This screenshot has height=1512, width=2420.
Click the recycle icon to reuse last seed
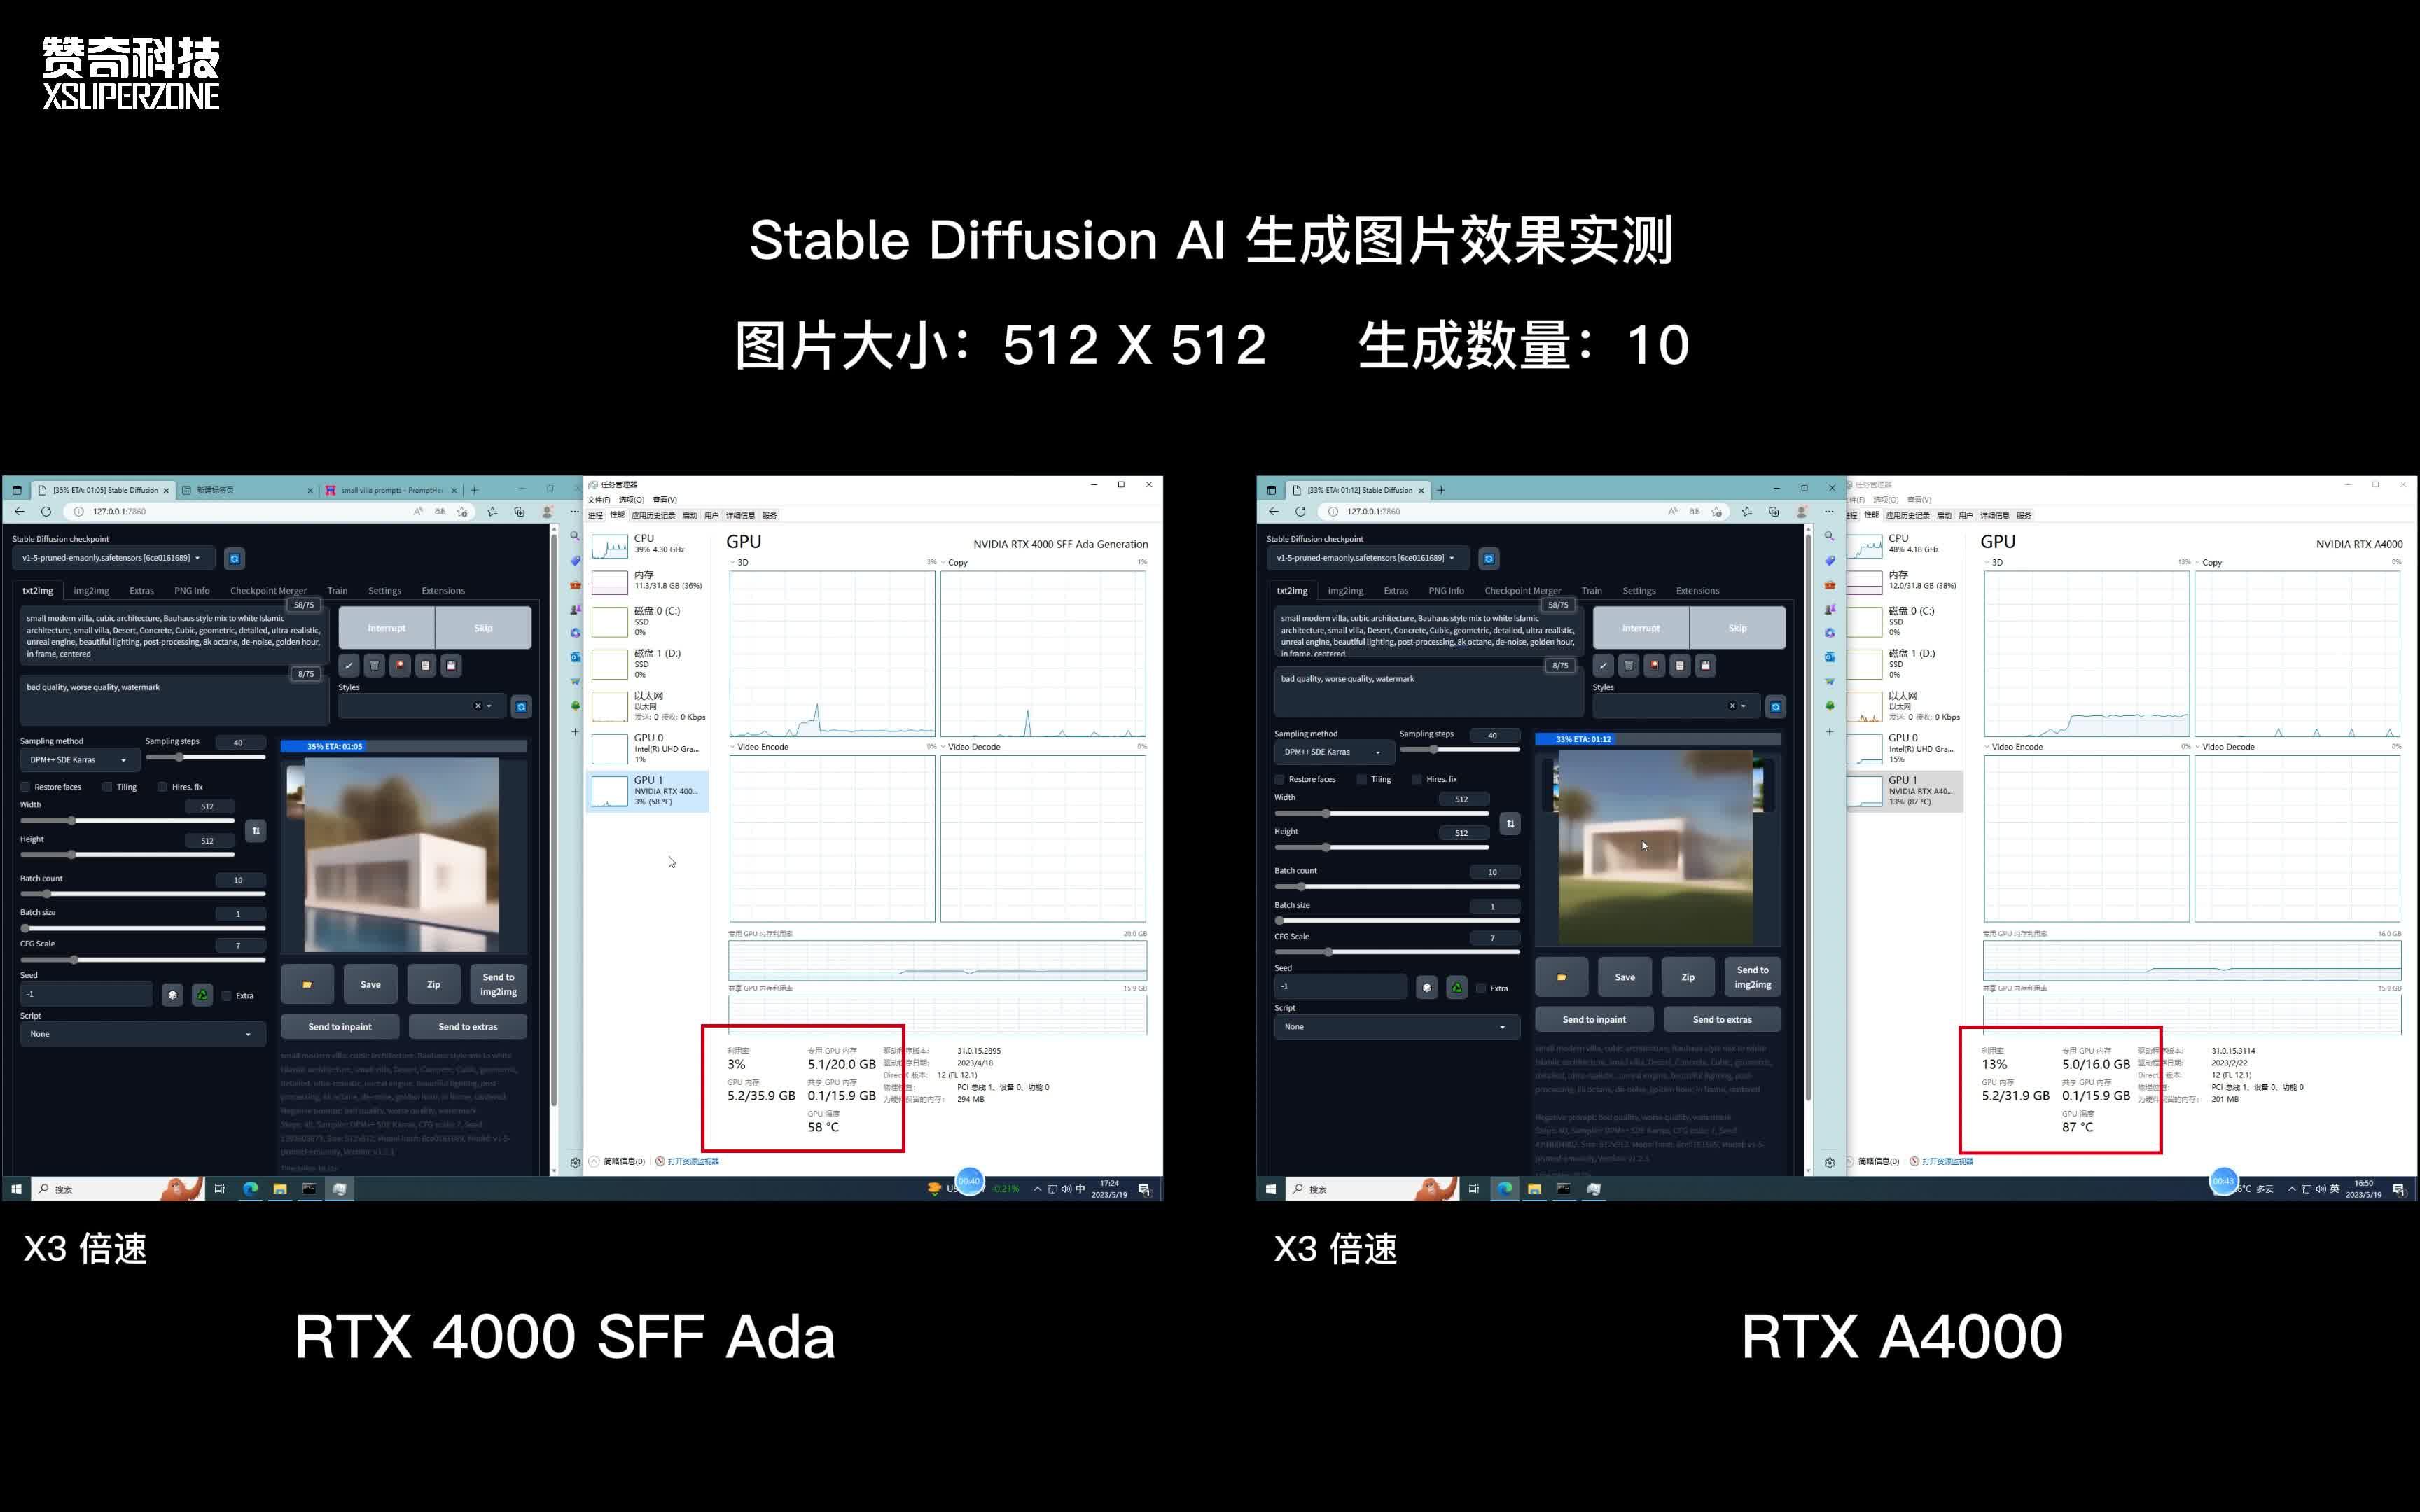tap(201, 994)
